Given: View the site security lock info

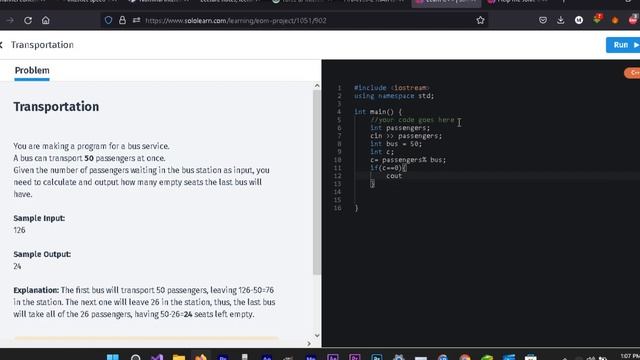Looking at the screenshot, I should click(122, 20).
